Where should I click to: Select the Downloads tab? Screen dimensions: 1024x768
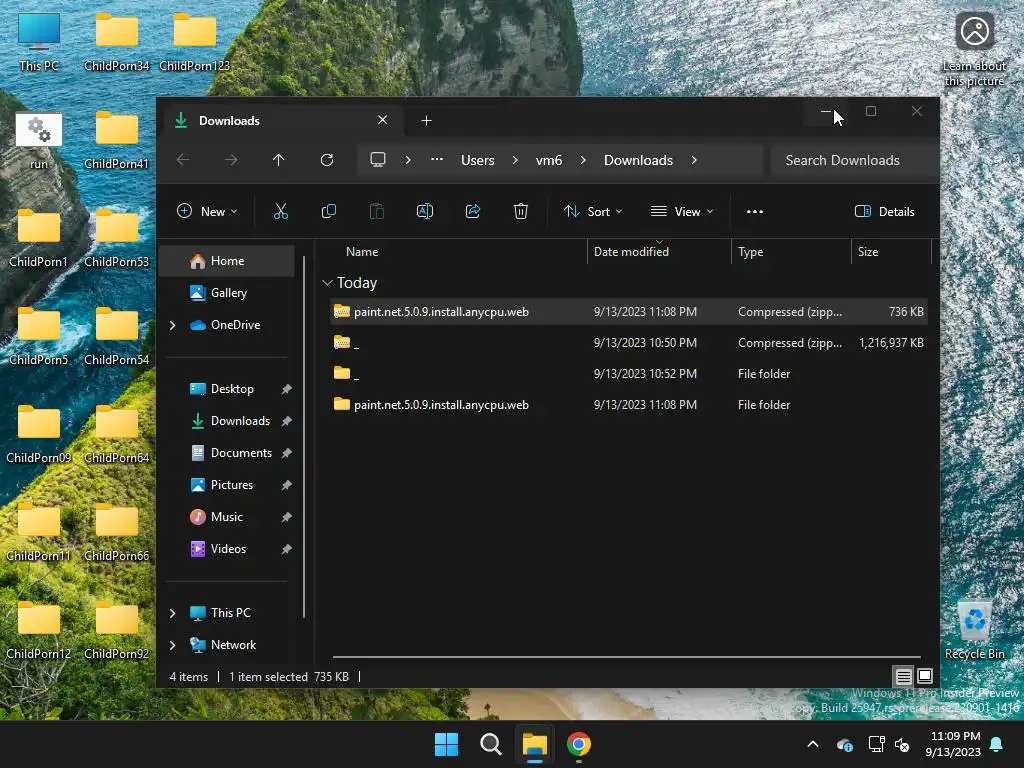pos(280,121)
